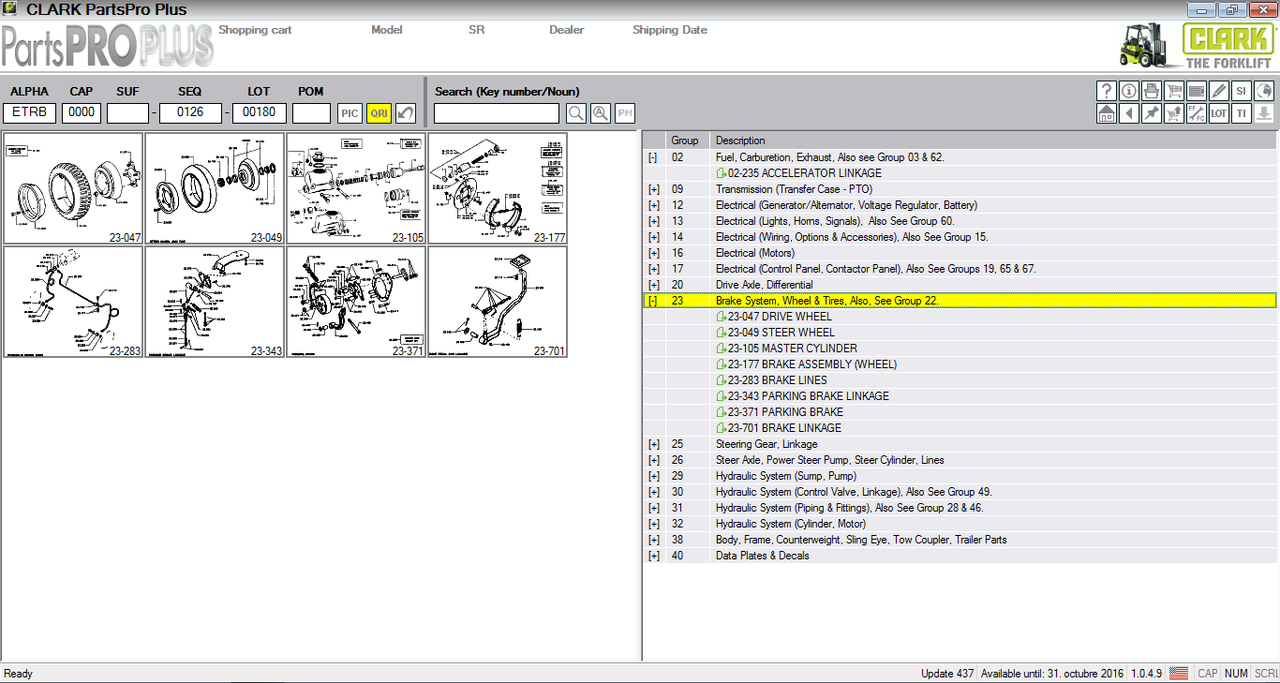
Task: Open 02-235 ACCELERATOR LINKAGE
Action: tap(797, 173)
